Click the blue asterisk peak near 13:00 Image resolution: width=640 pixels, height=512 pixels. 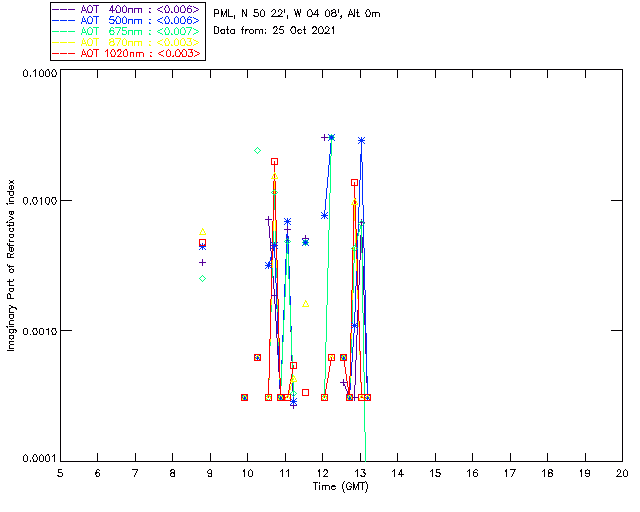[x=361, y=140]
